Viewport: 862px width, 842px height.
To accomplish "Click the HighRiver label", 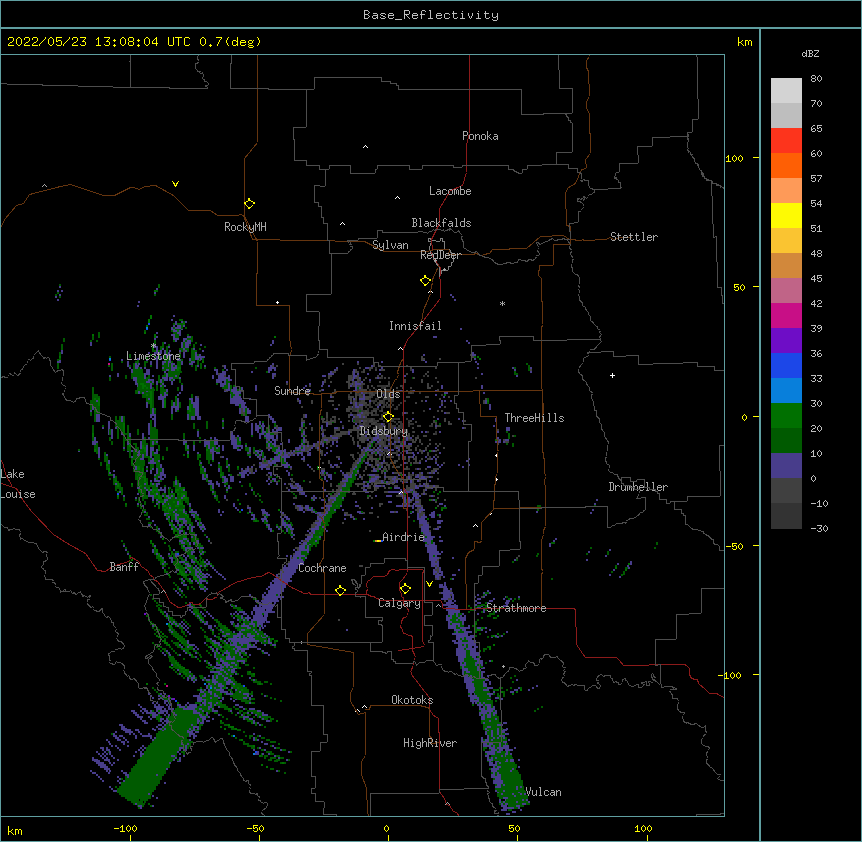I will point(430,743).
